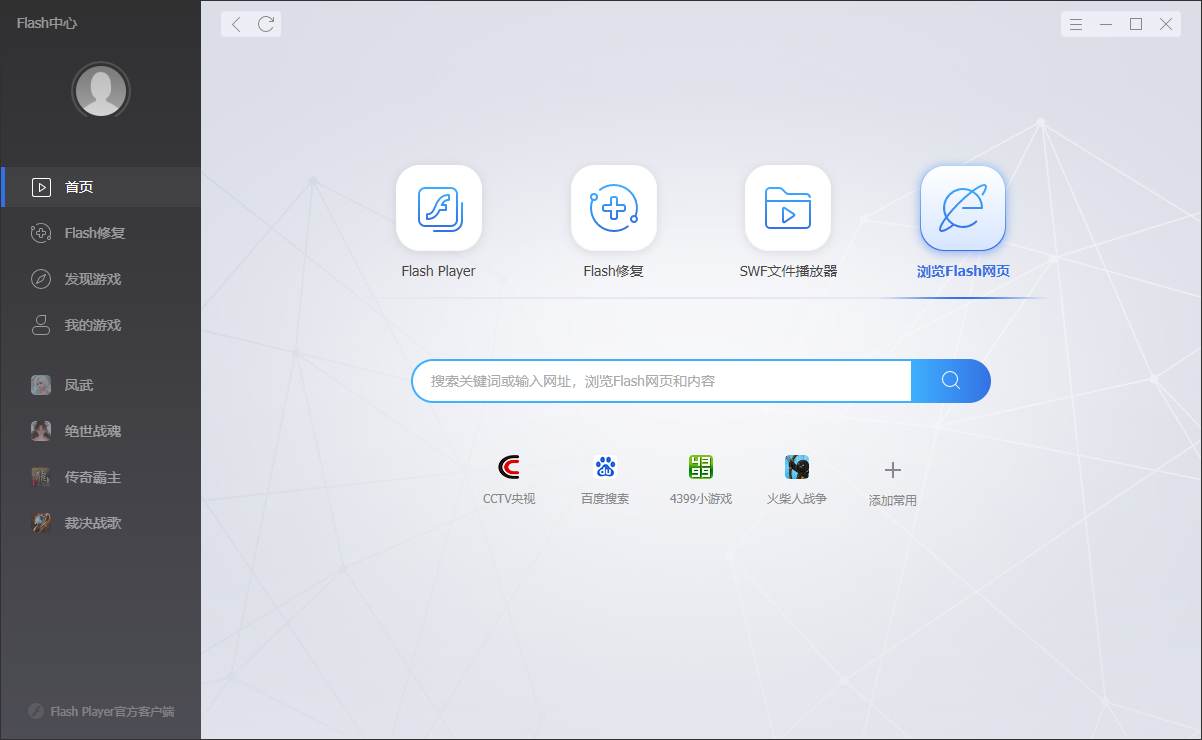Close the Flash中心 window
Image resolution: width=1202 pixels, height=740 pixels.
coord(1166,24)
